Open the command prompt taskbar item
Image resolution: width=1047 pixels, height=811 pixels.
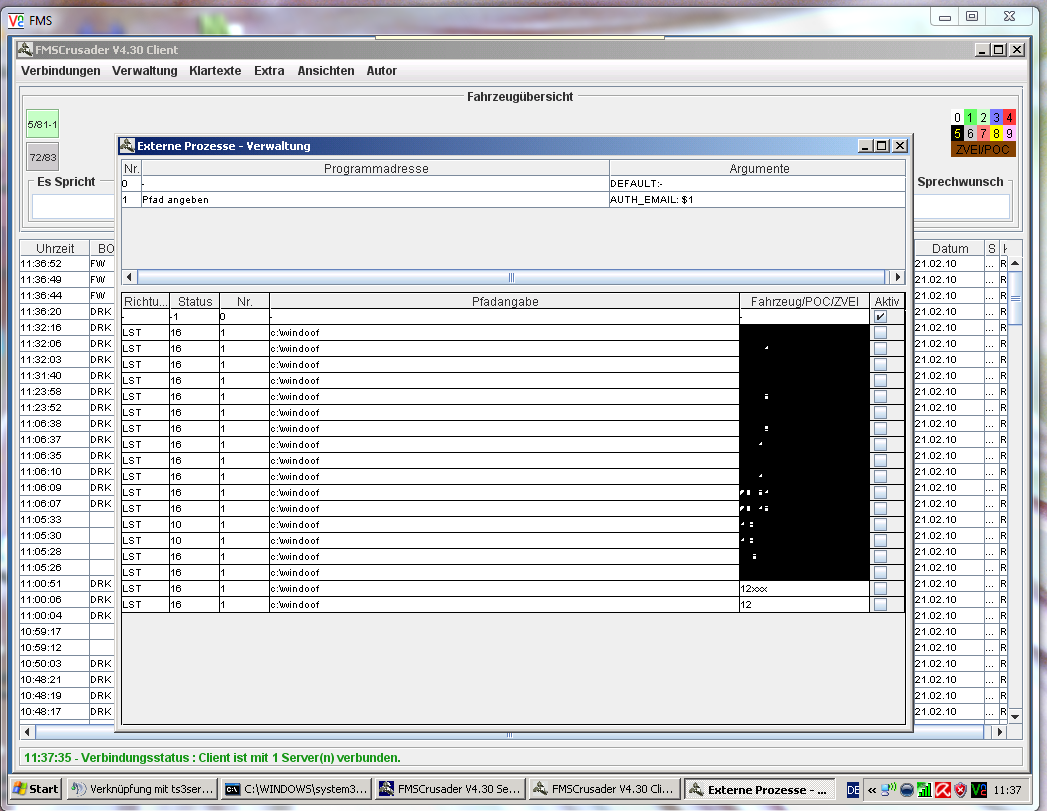click(296, 789)
